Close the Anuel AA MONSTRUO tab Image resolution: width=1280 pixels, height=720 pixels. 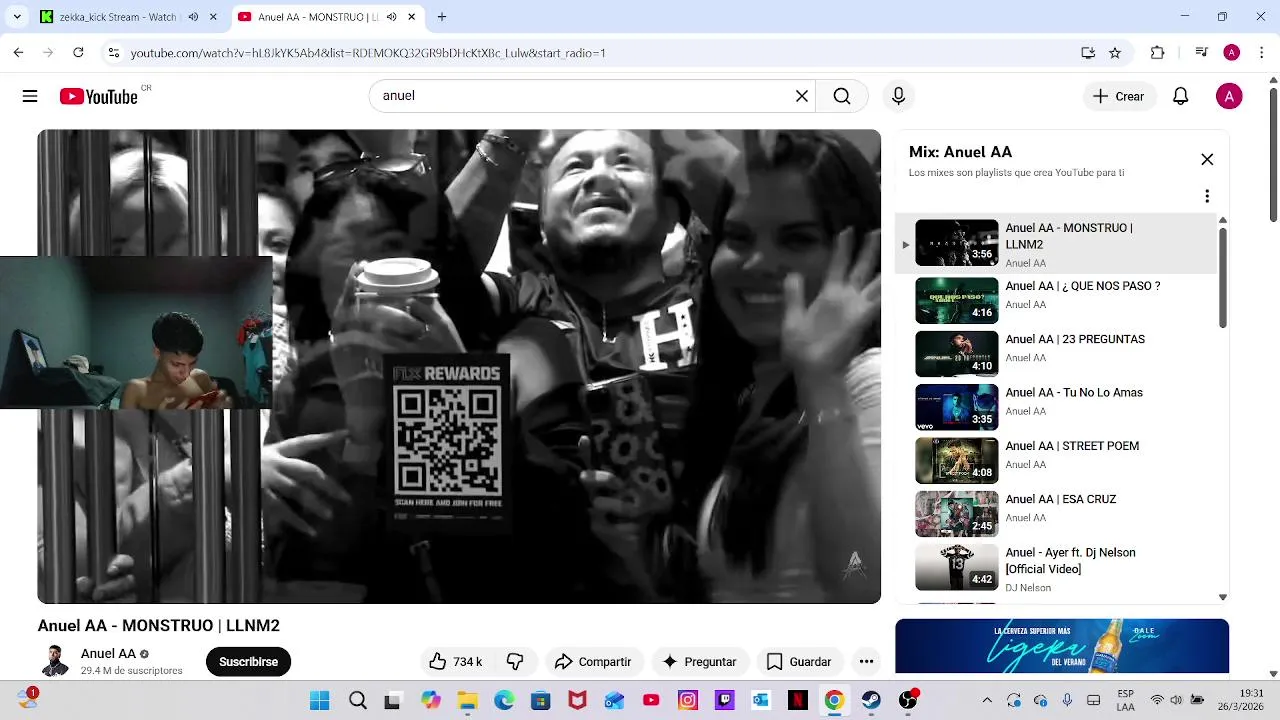click(x=411, y=17)
